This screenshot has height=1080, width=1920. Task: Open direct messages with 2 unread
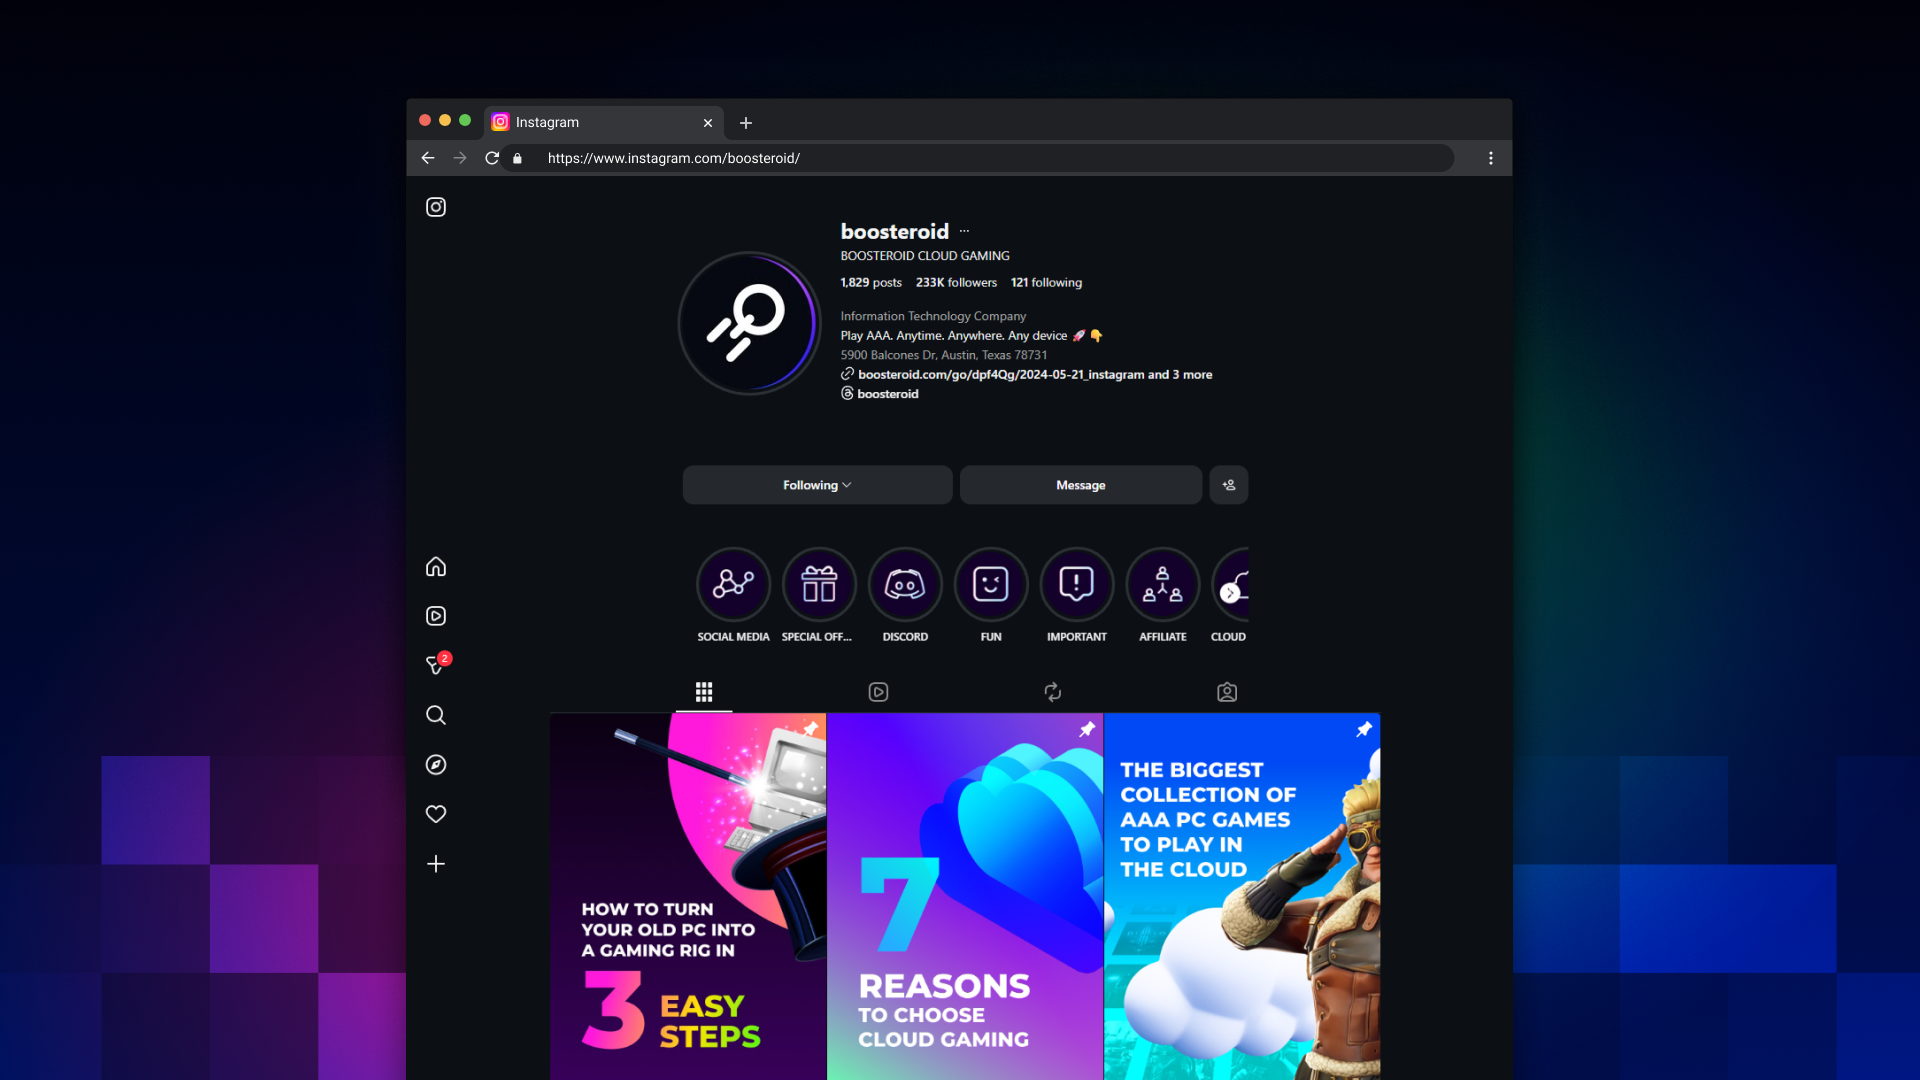(x=437, y=664)
